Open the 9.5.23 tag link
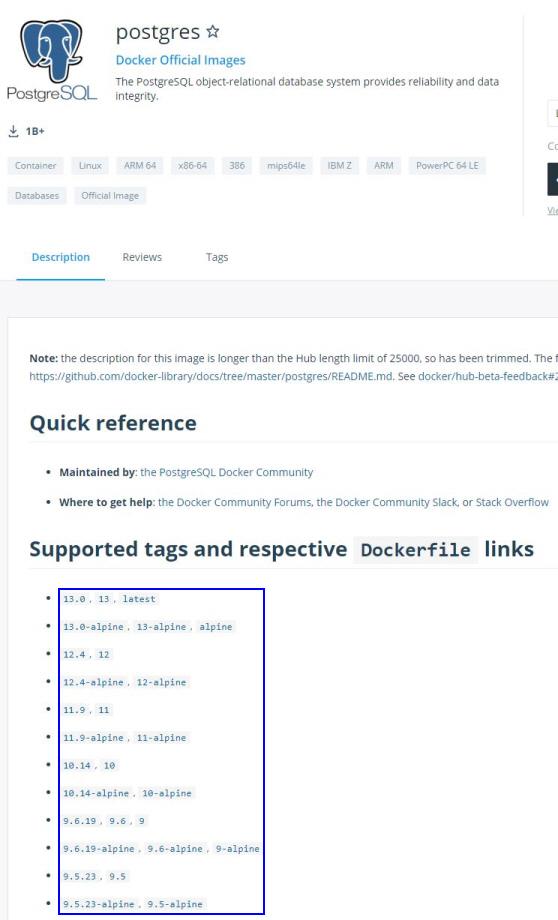558x920 pixels. click(80, 876)
